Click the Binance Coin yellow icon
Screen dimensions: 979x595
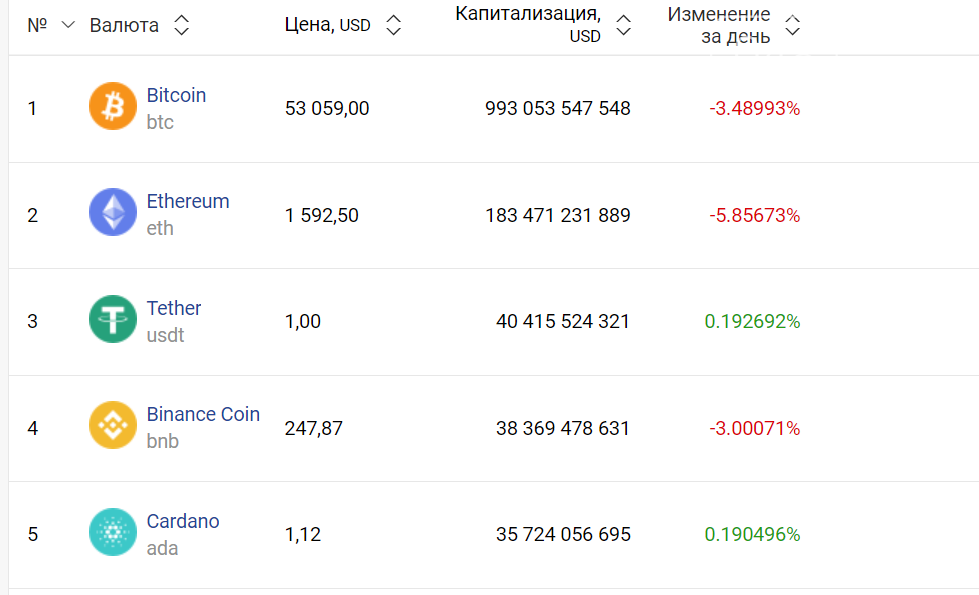113,425
